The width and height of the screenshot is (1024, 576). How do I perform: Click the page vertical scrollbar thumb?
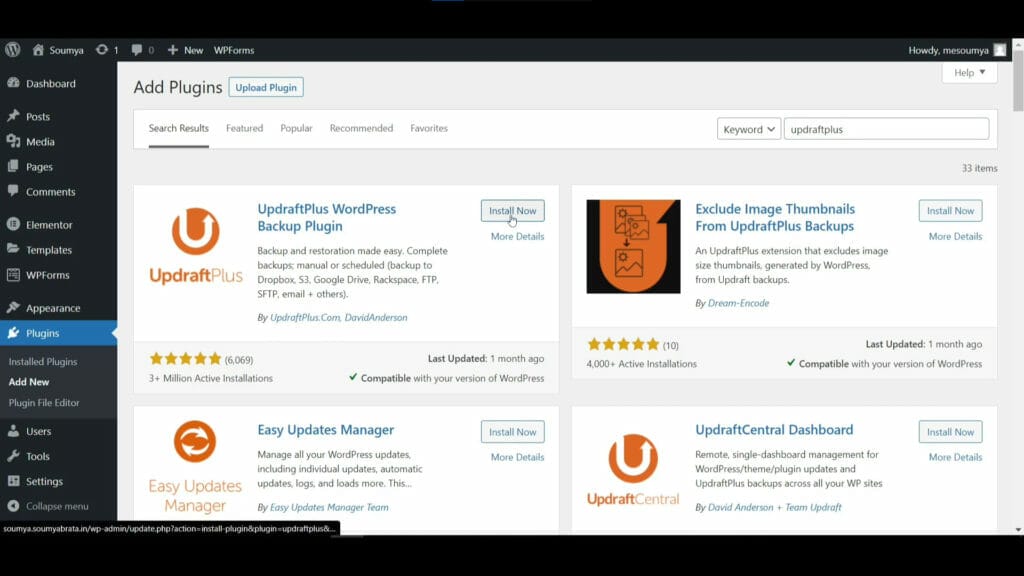coord(1018,80)
